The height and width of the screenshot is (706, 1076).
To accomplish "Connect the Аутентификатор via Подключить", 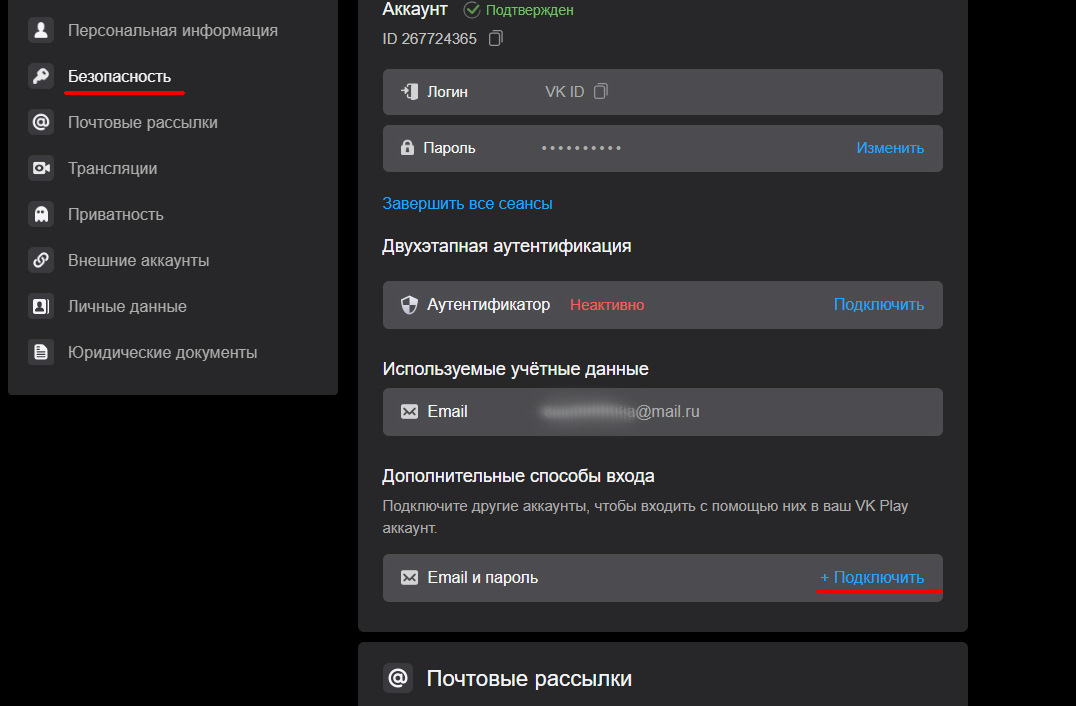I will pos(878,304).
